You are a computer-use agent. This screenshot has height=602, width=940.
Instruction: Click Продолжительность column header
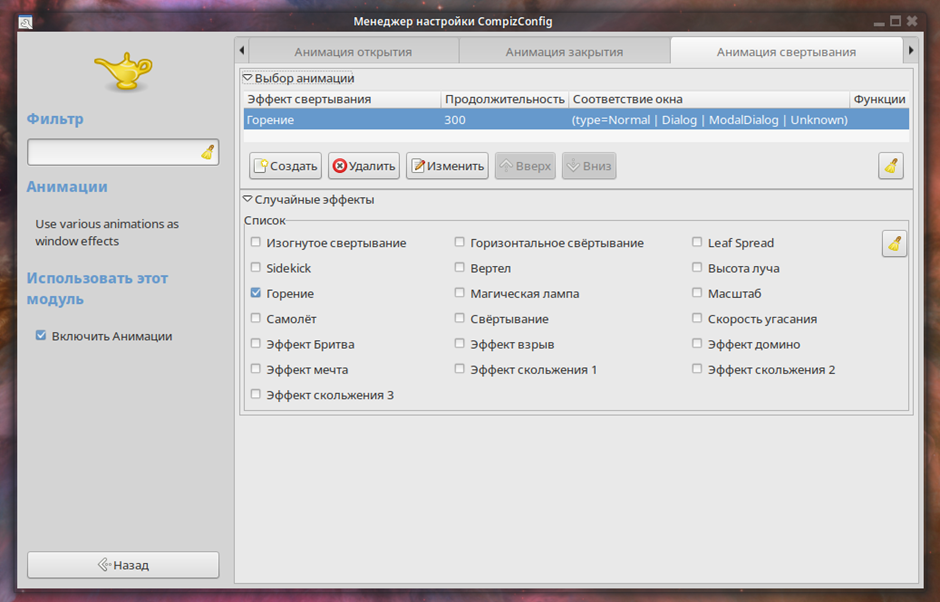(505, 100)
